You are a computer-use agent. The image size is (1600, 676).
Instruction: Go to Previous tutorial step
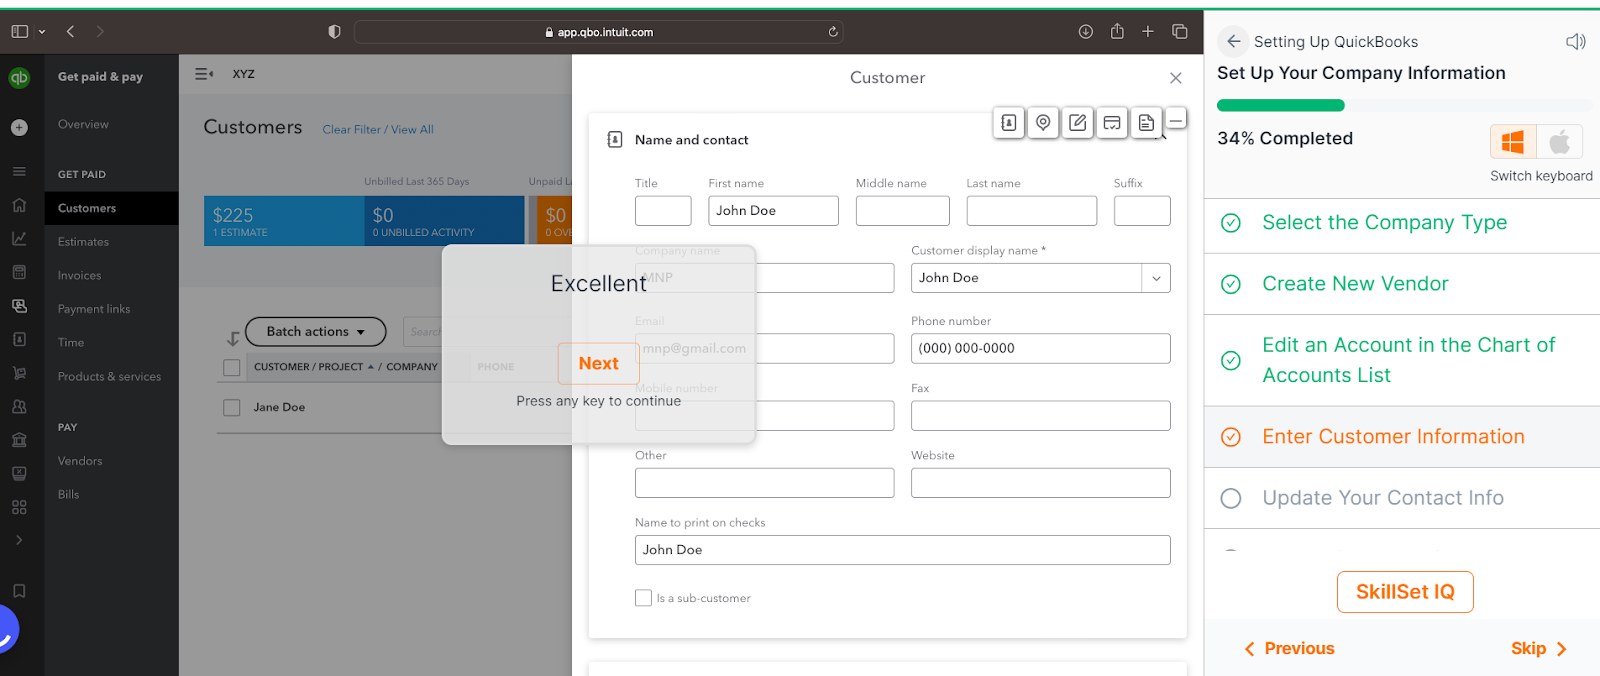[1289, 649]
